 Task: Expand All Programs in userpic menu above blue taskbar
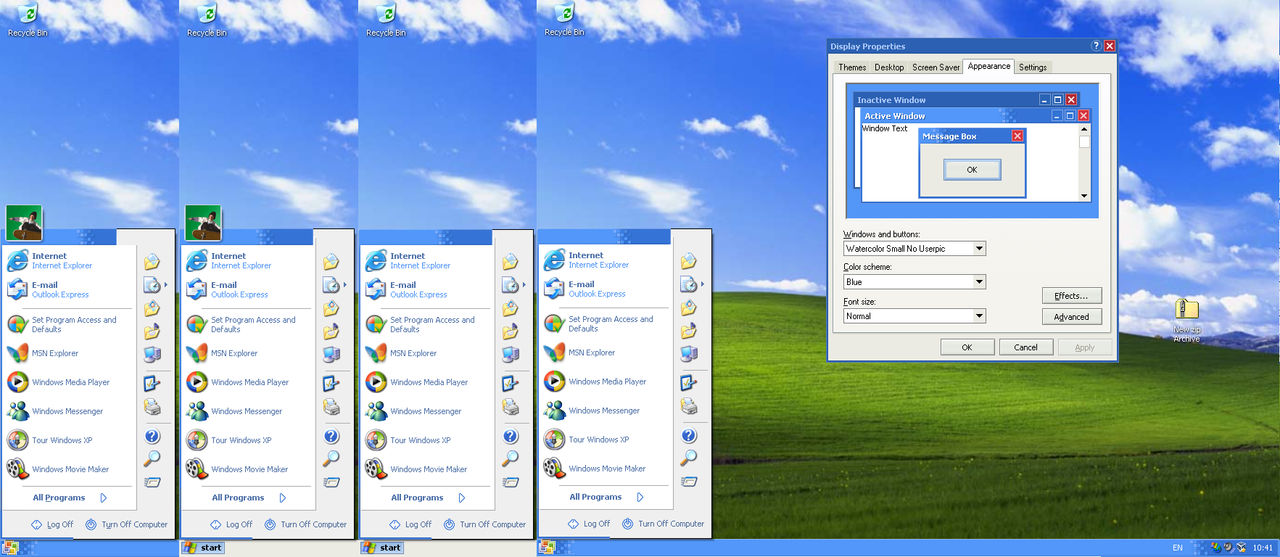coord(70,497)
